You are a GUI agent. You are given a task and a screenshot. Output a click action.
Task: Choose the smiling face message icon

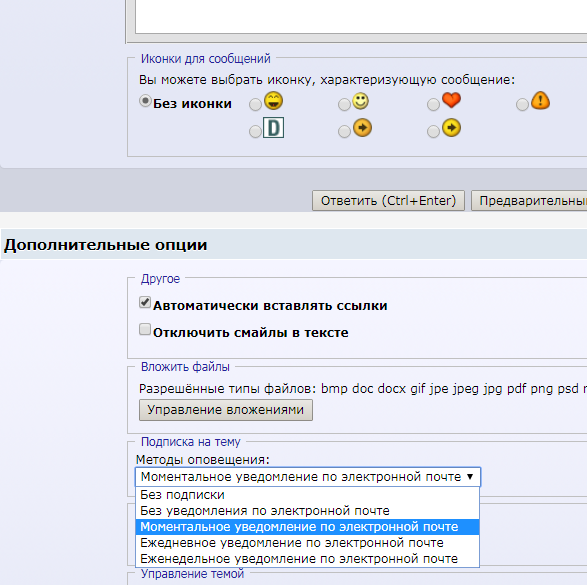coord(360,101)
